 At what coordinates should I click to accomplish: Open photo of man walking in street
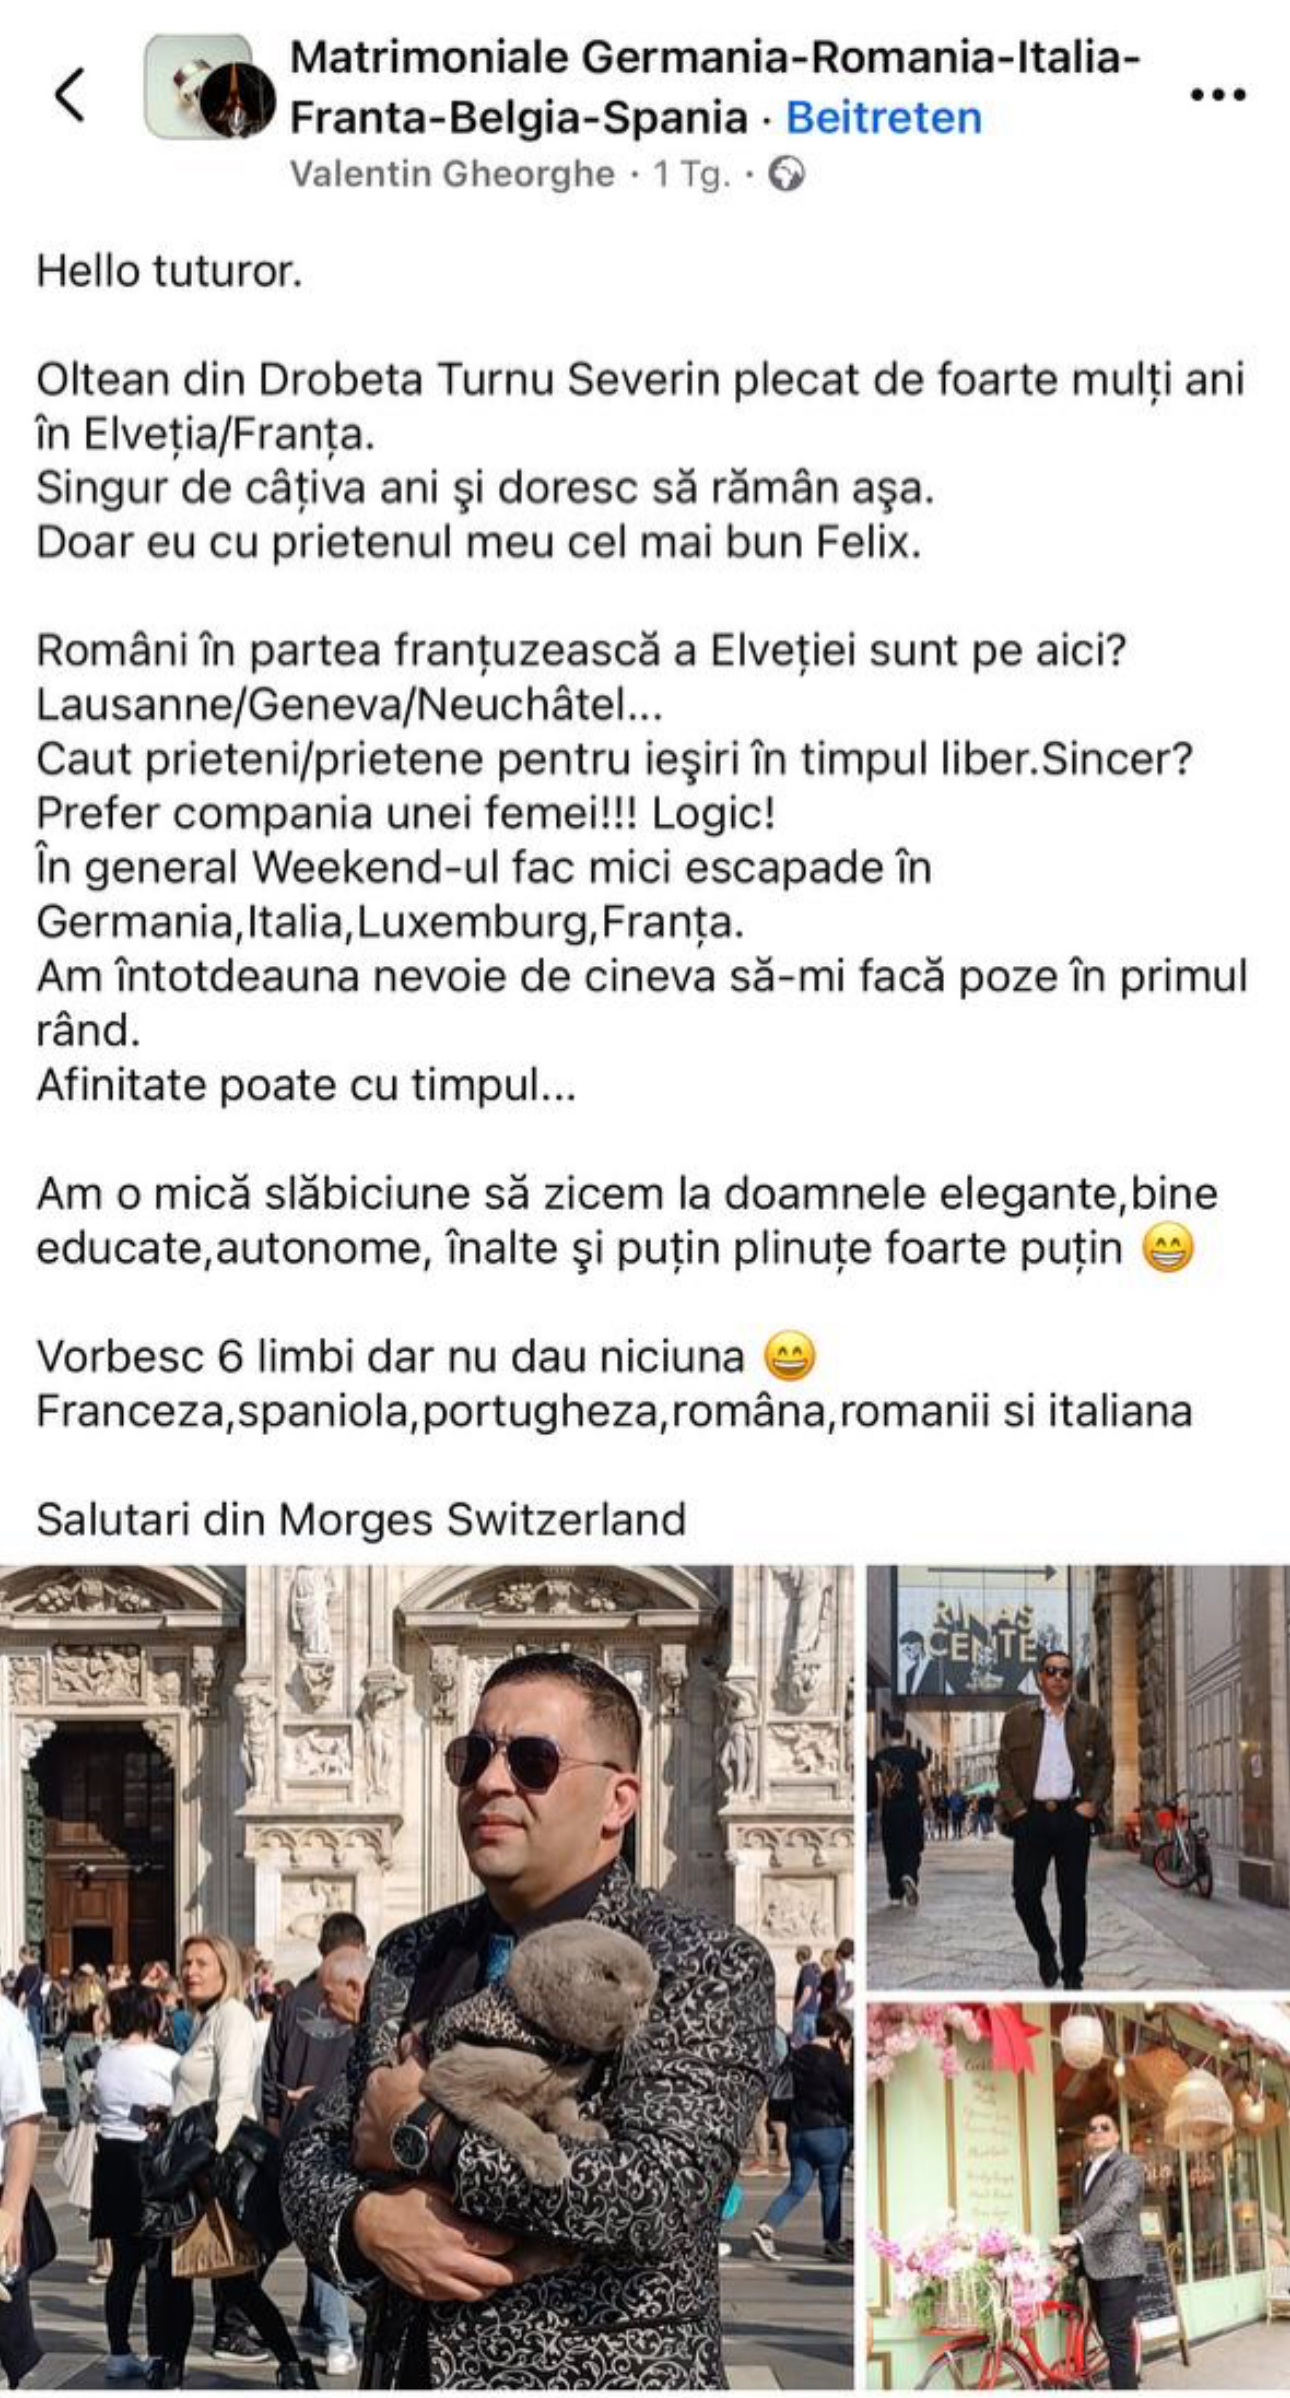(x=1078, y=1776)
